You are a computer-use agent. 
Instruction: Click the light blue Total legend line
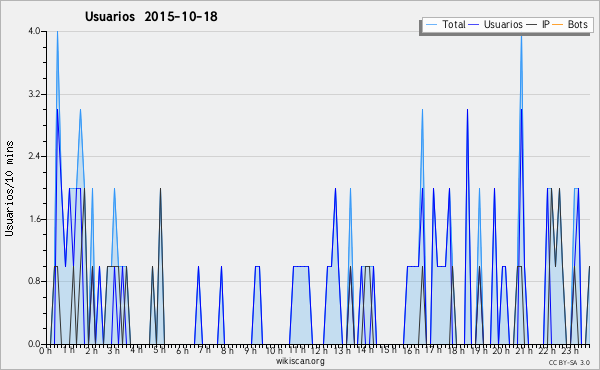(431, 25)
